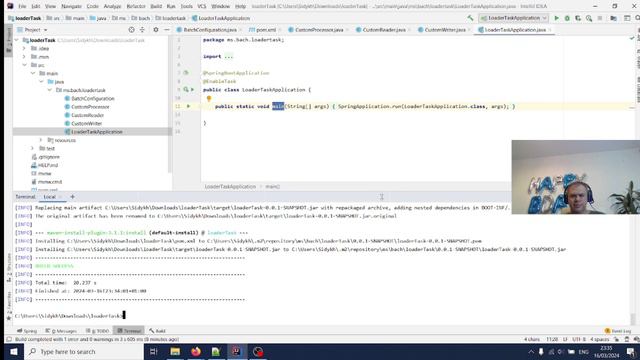Open run configuration dropdown LoaderTaskApplication
640x360 pixels.
pyautogui.click(x=513, y=18)
